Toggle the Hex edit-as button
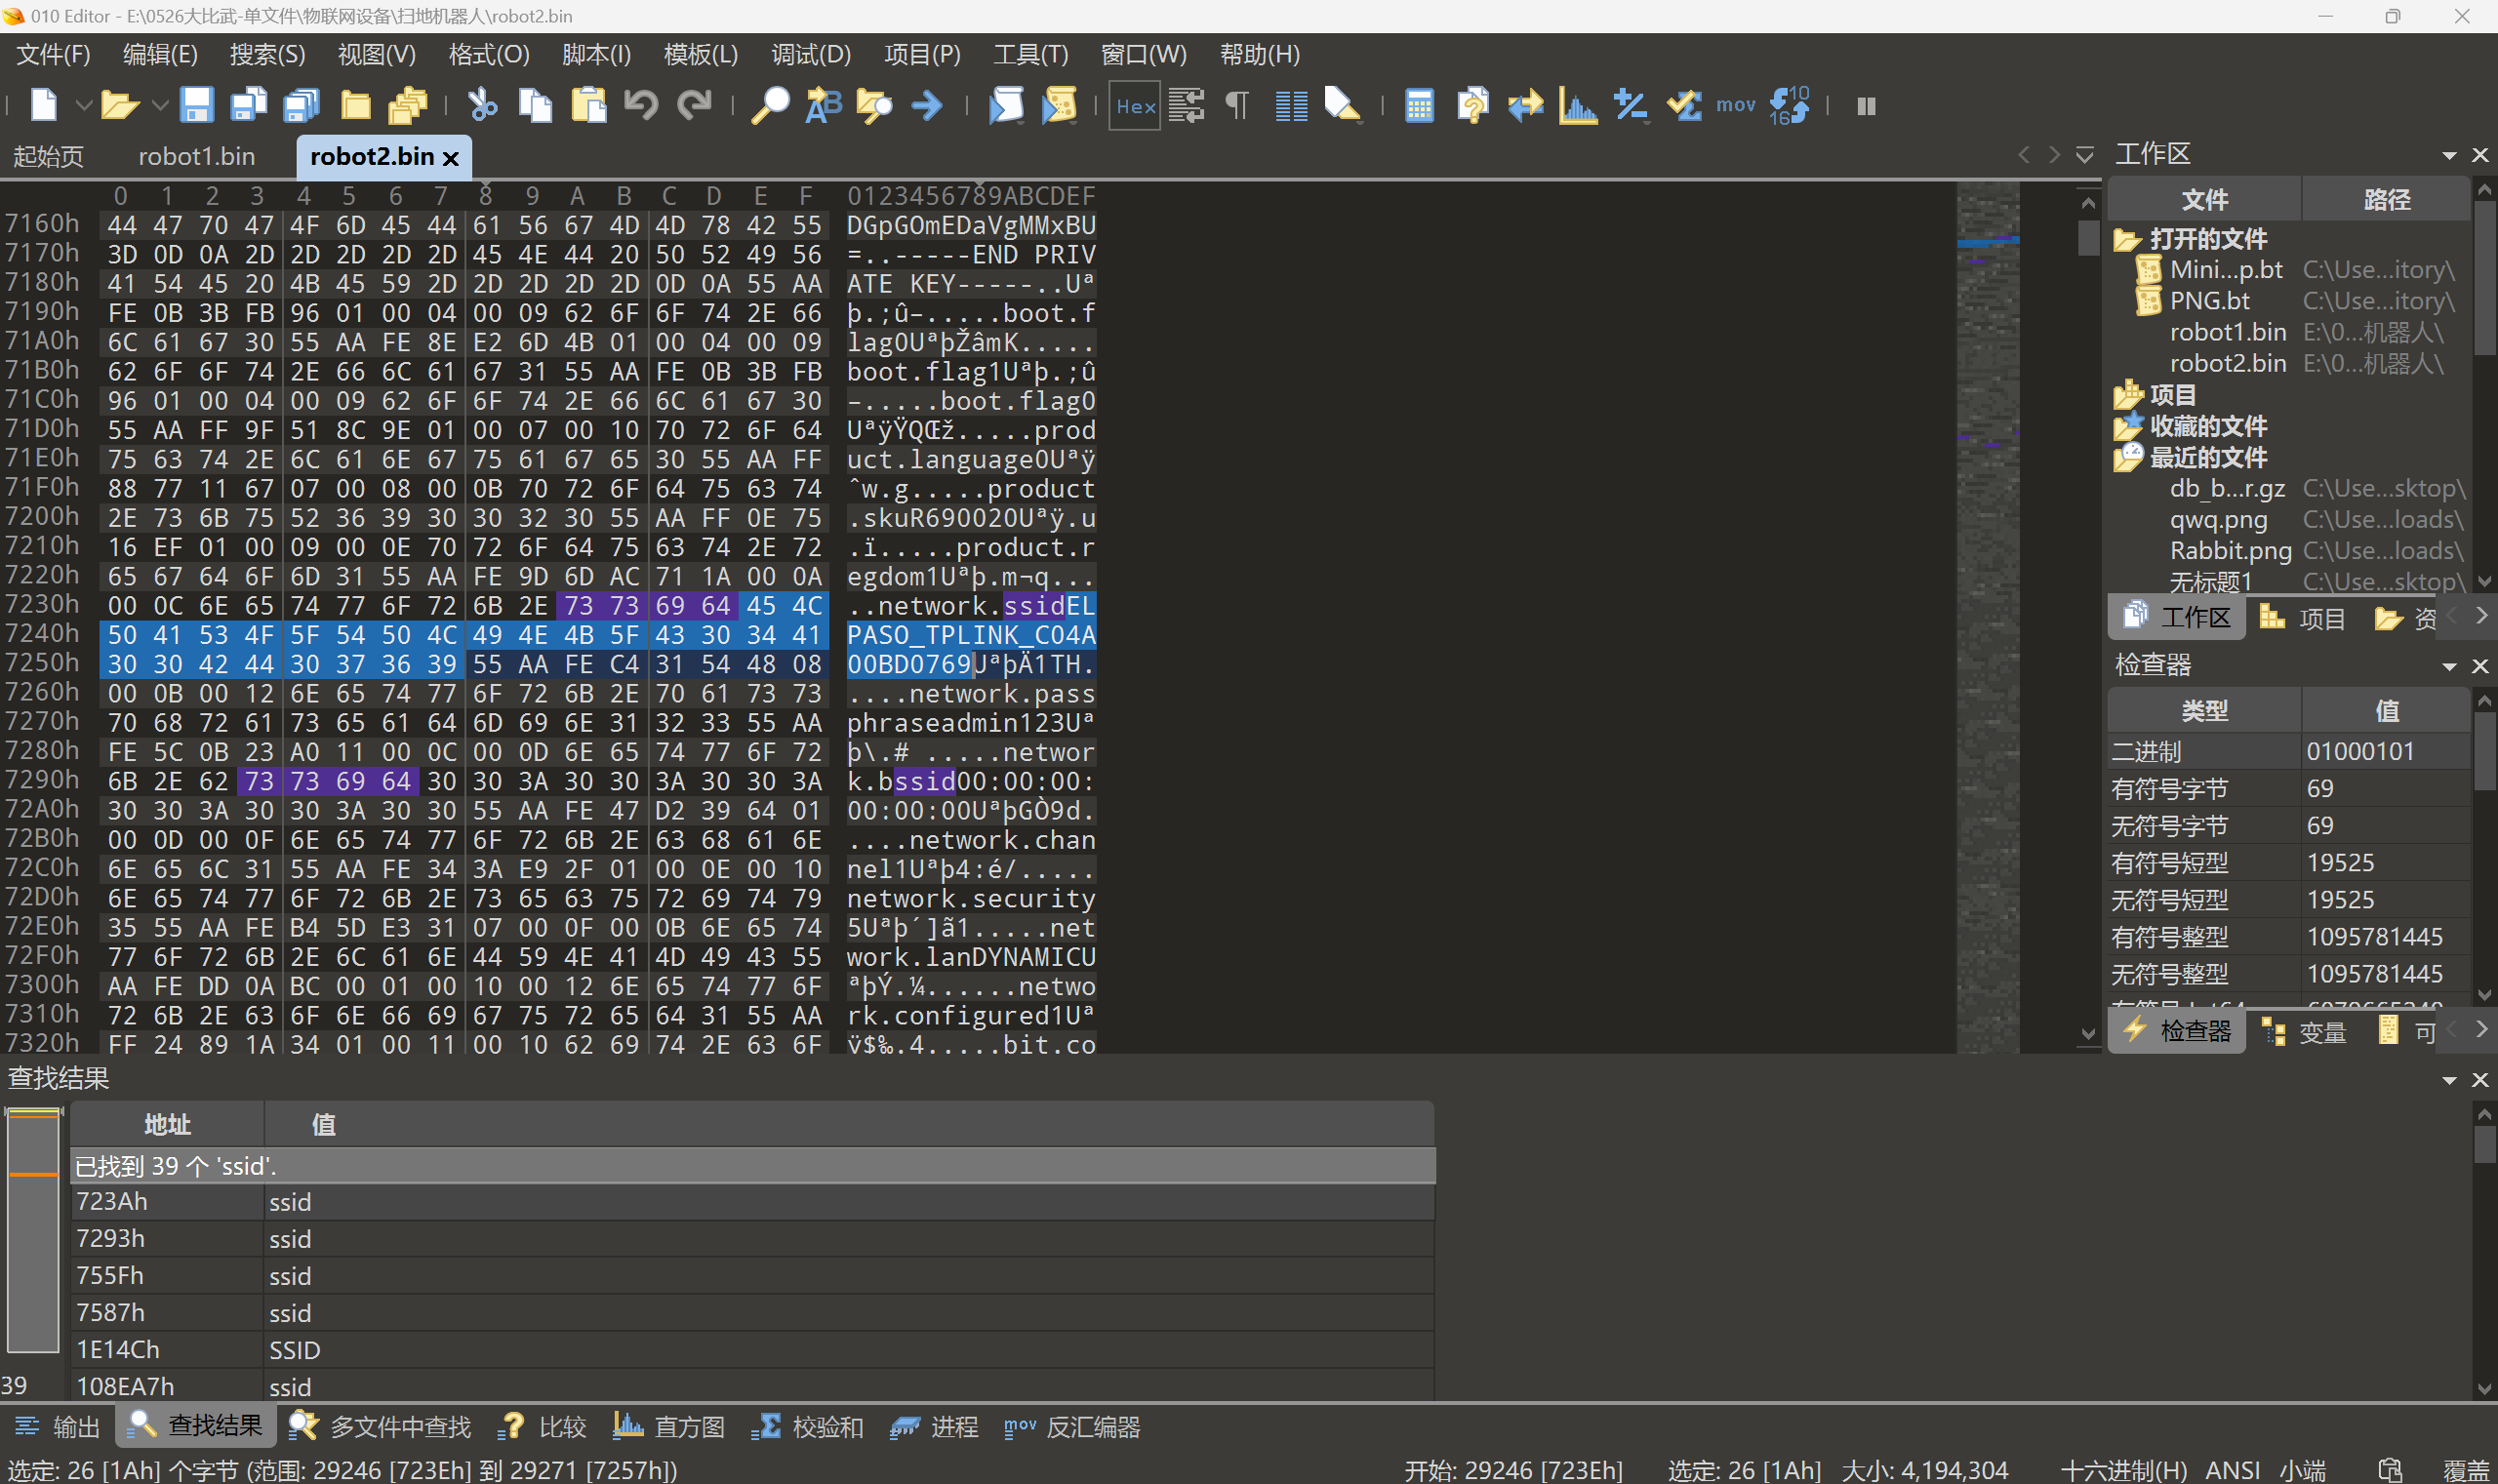 [x=1135, y=106]
